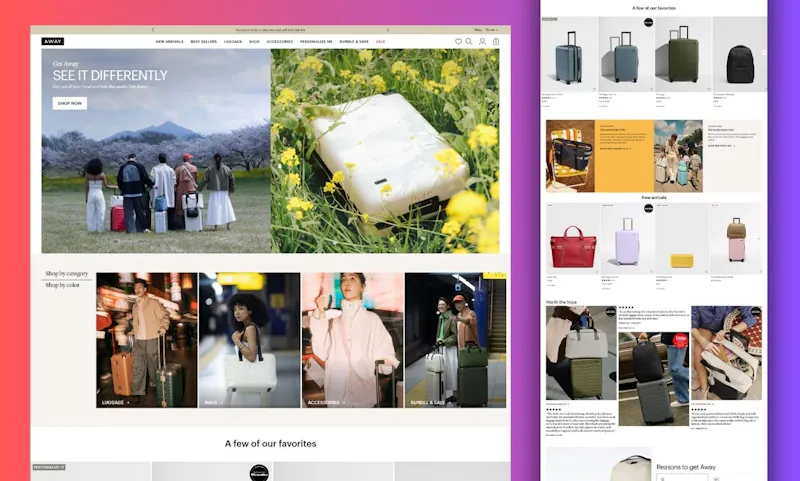Screen dimensions: 800x481
Task: Open green suitcase review photo in Worth the hype
Action: (581, 353)
